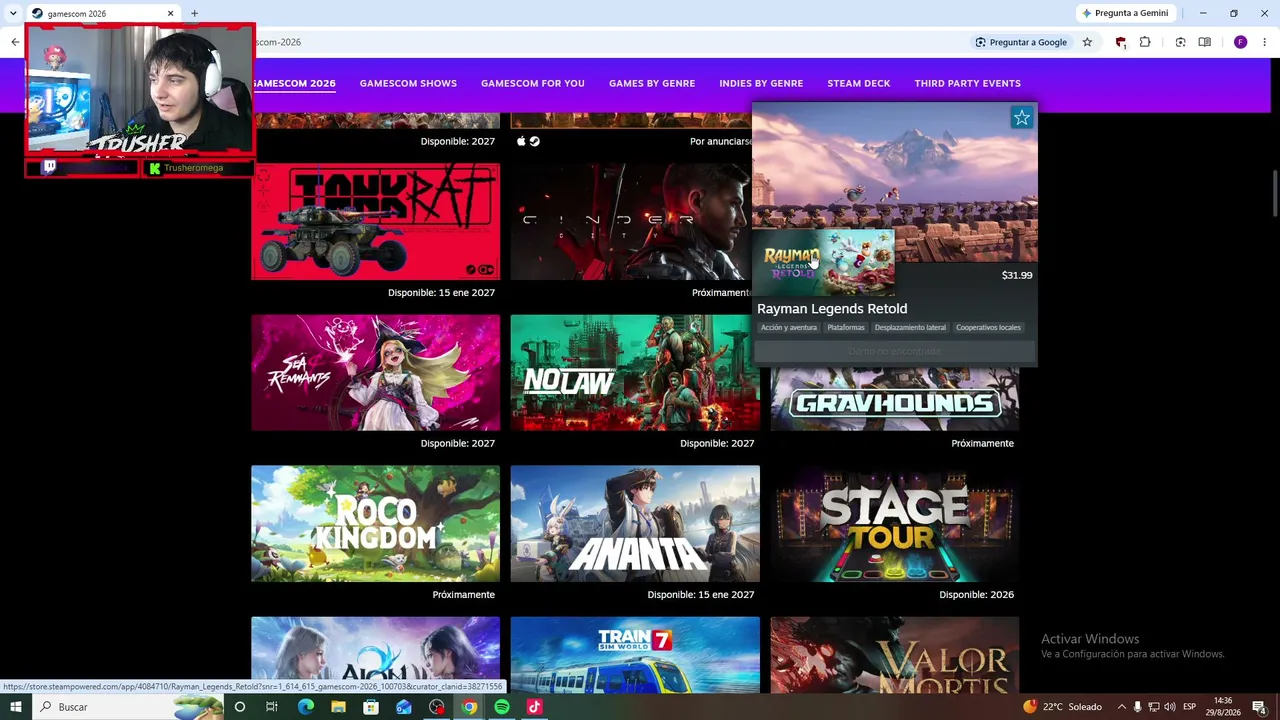Open the volume speaker tray icon
The height and width of the screenshot is (720, 1280).
pos(1169,707)
